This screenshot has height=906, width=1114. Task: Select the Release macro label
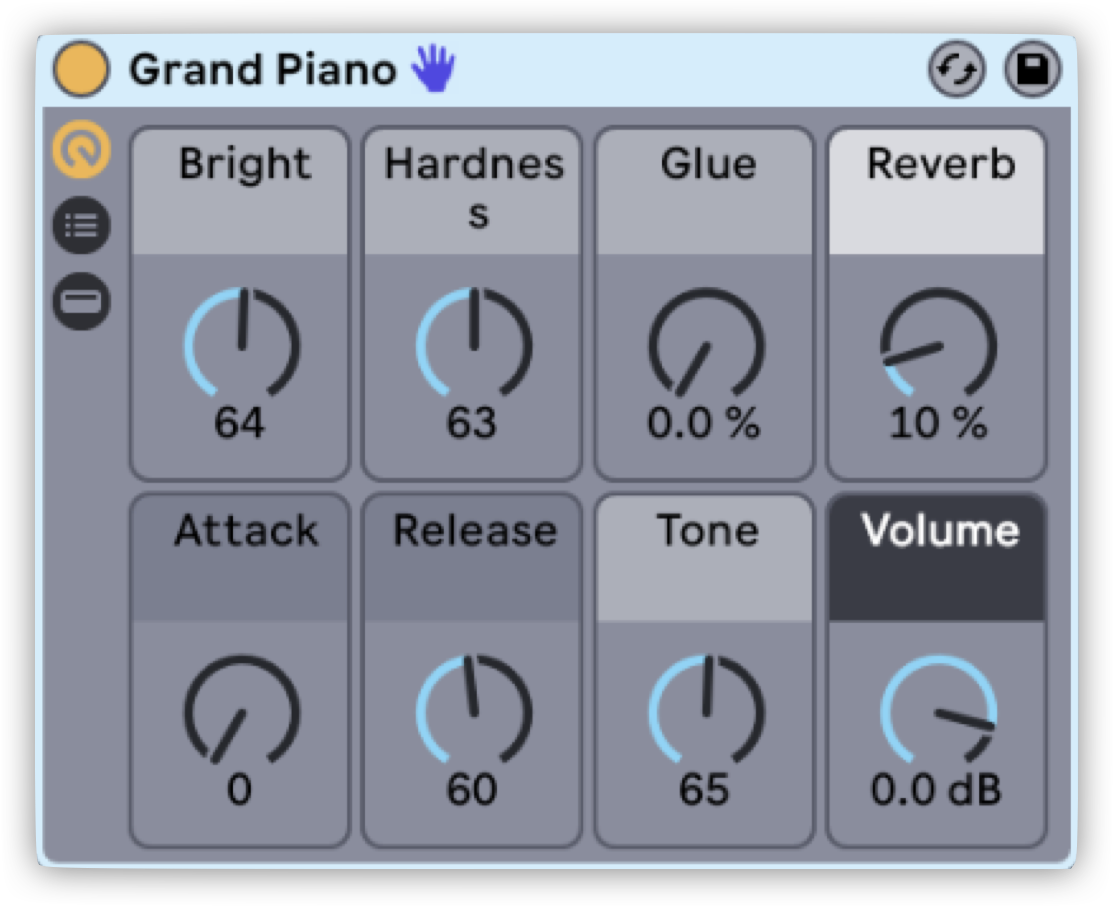tap(475, 530)
